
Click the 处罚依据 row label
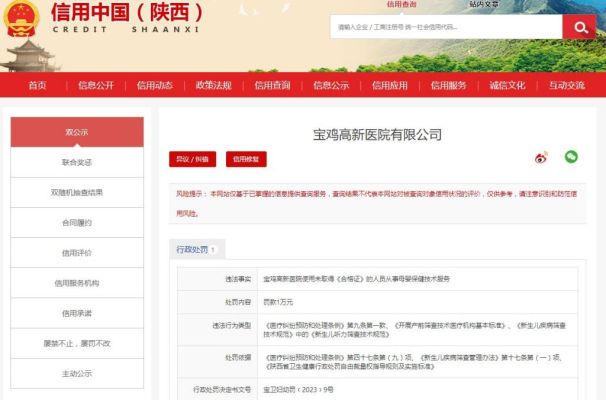point(238,357)
